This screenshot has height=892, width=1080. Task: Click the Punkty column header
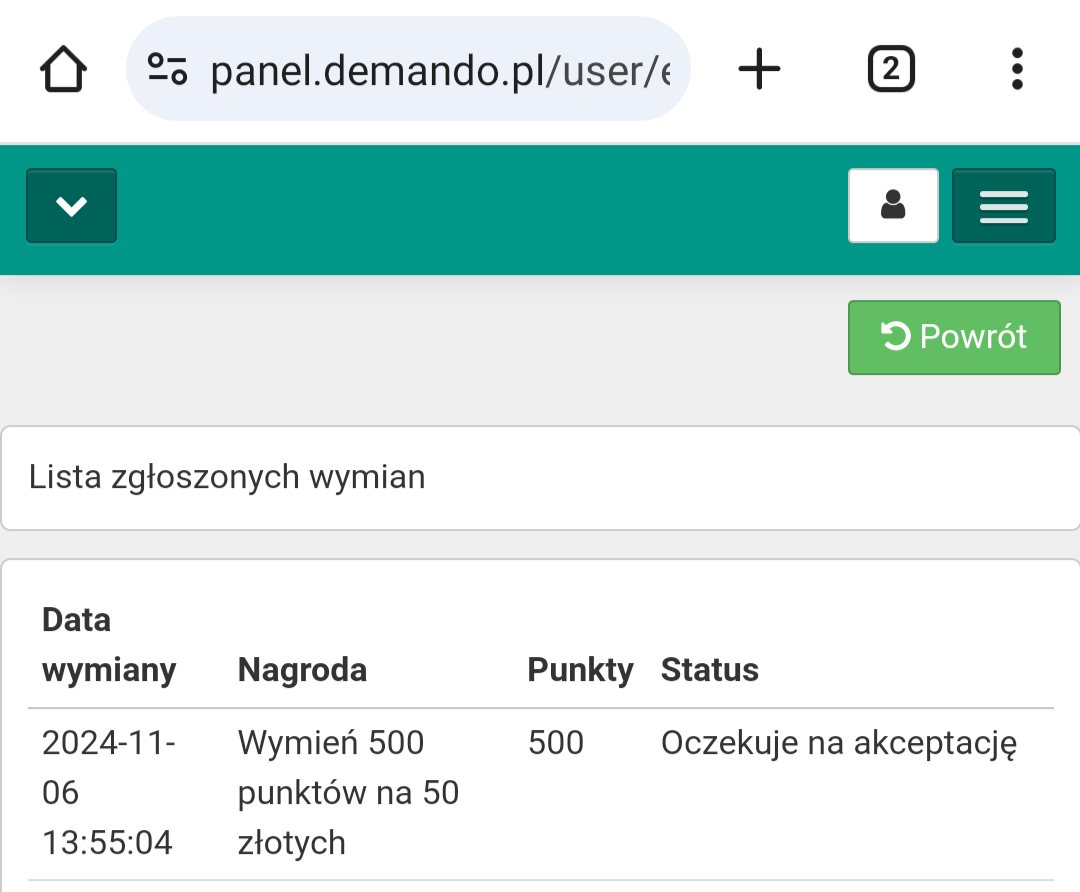coord(580,670)
